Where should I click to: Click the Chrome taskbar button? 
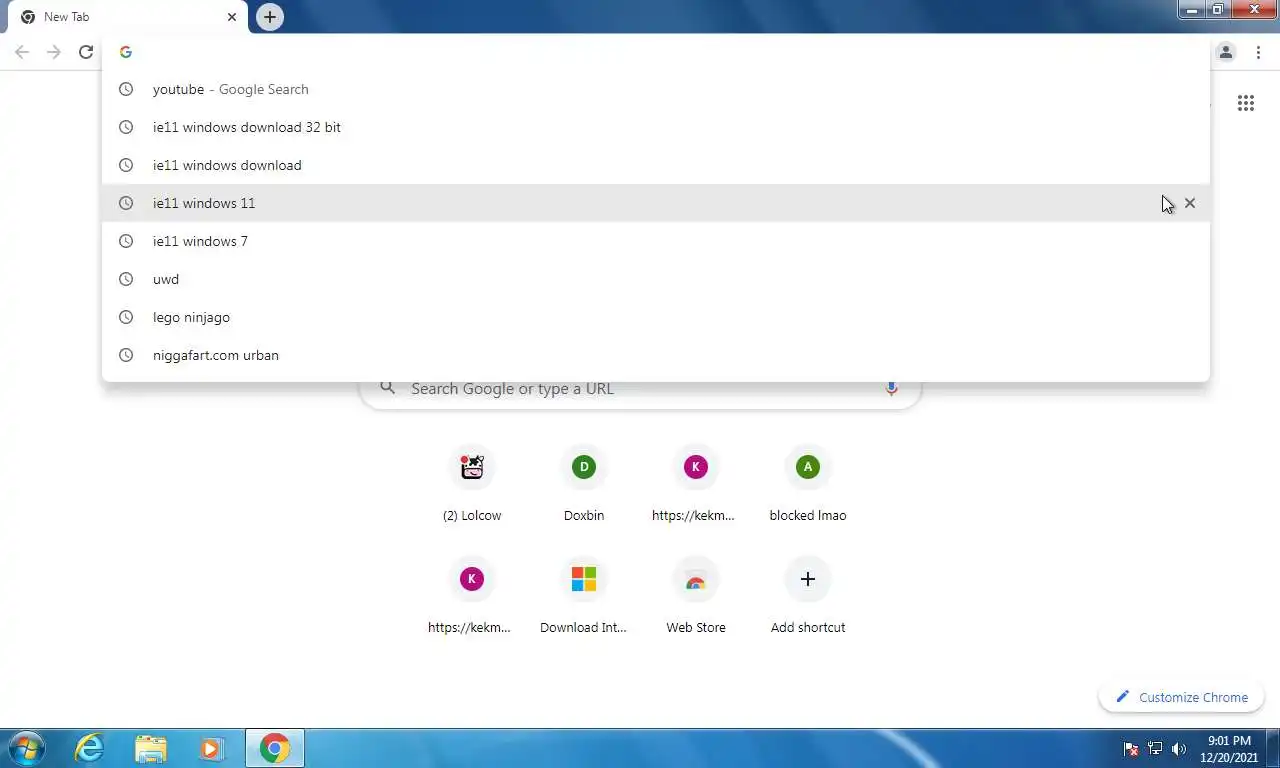274,748
